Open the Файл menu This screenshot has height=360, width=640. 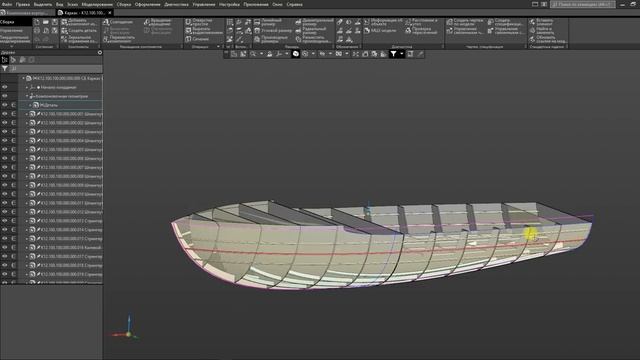pos(7,4)
